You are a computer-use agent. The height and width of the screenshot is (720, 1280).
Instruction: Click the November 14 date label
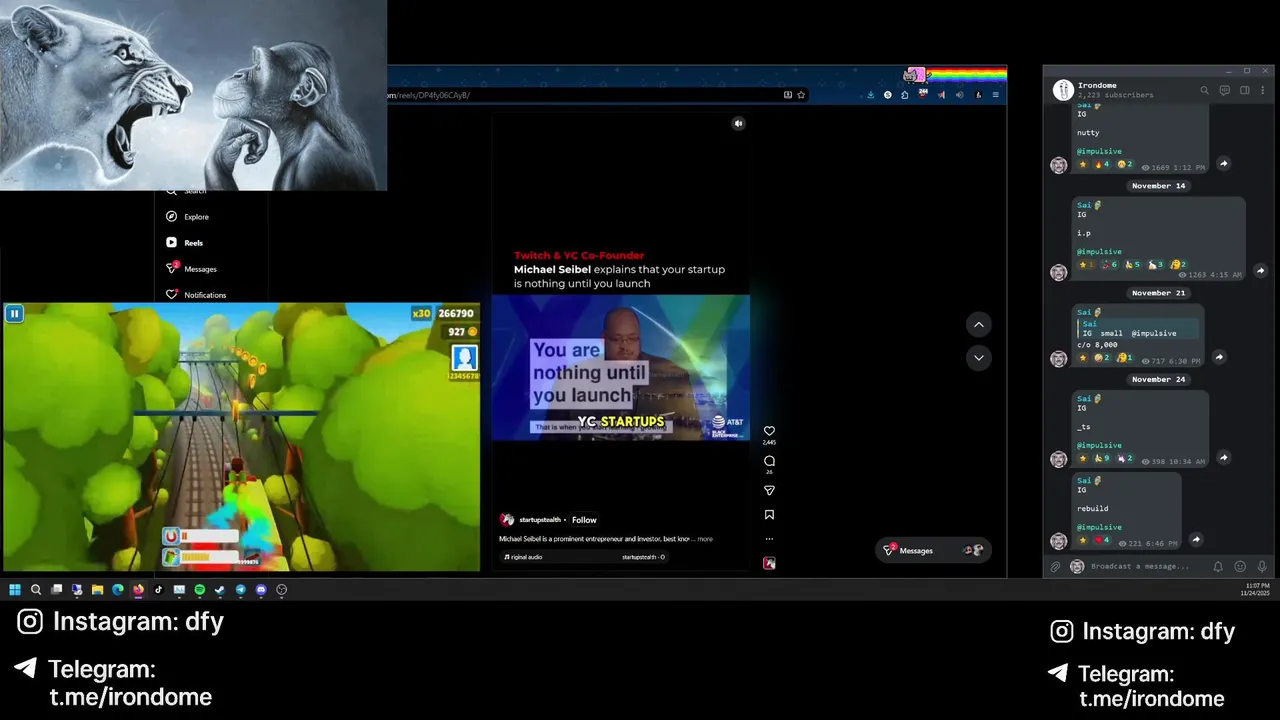1158,186
